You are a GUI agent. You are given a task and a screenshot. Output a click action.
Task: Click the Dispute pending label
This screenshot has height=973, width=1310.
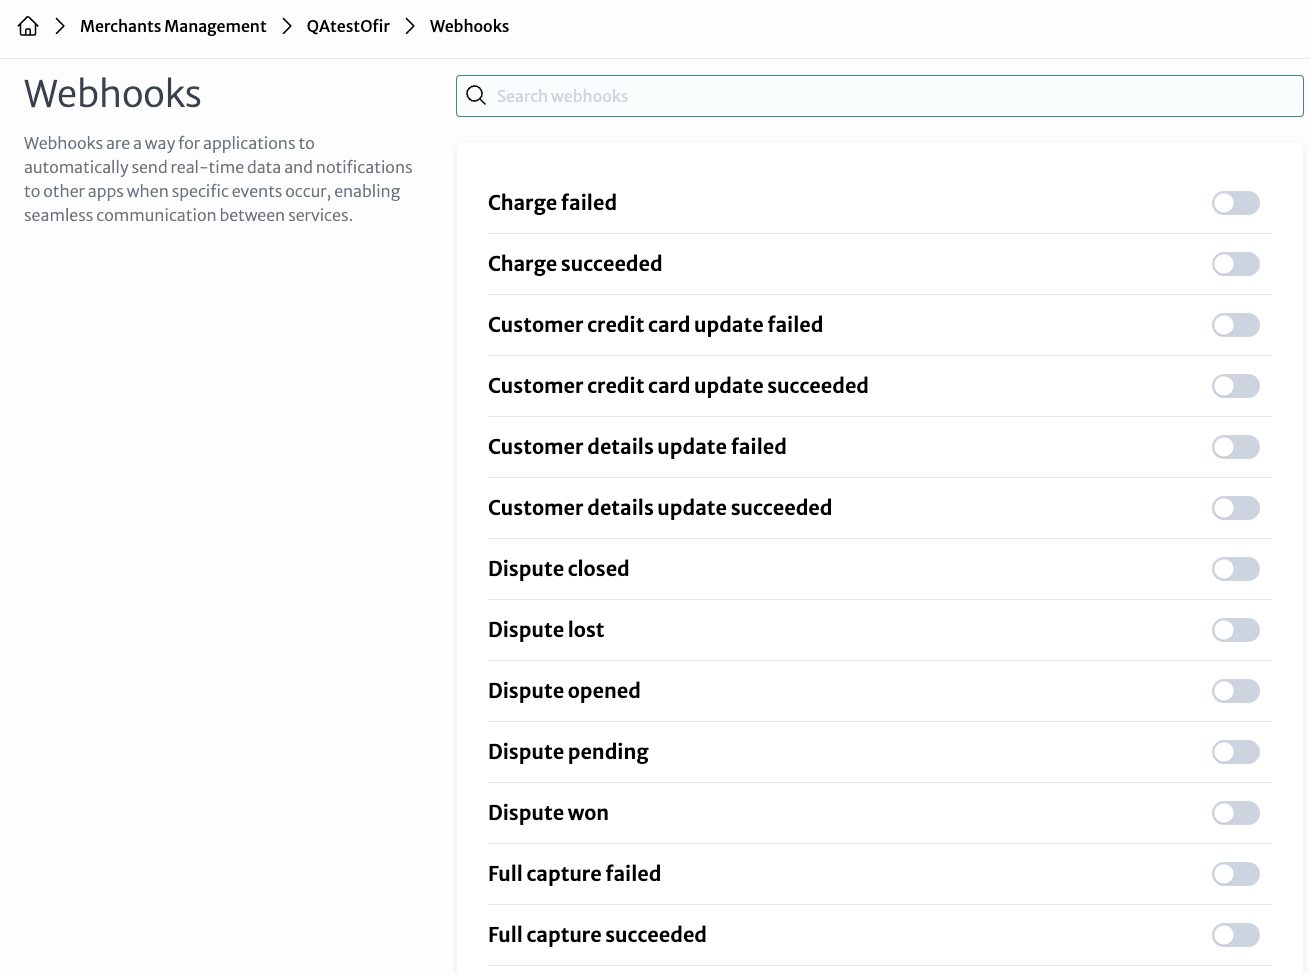coord(568,752)
